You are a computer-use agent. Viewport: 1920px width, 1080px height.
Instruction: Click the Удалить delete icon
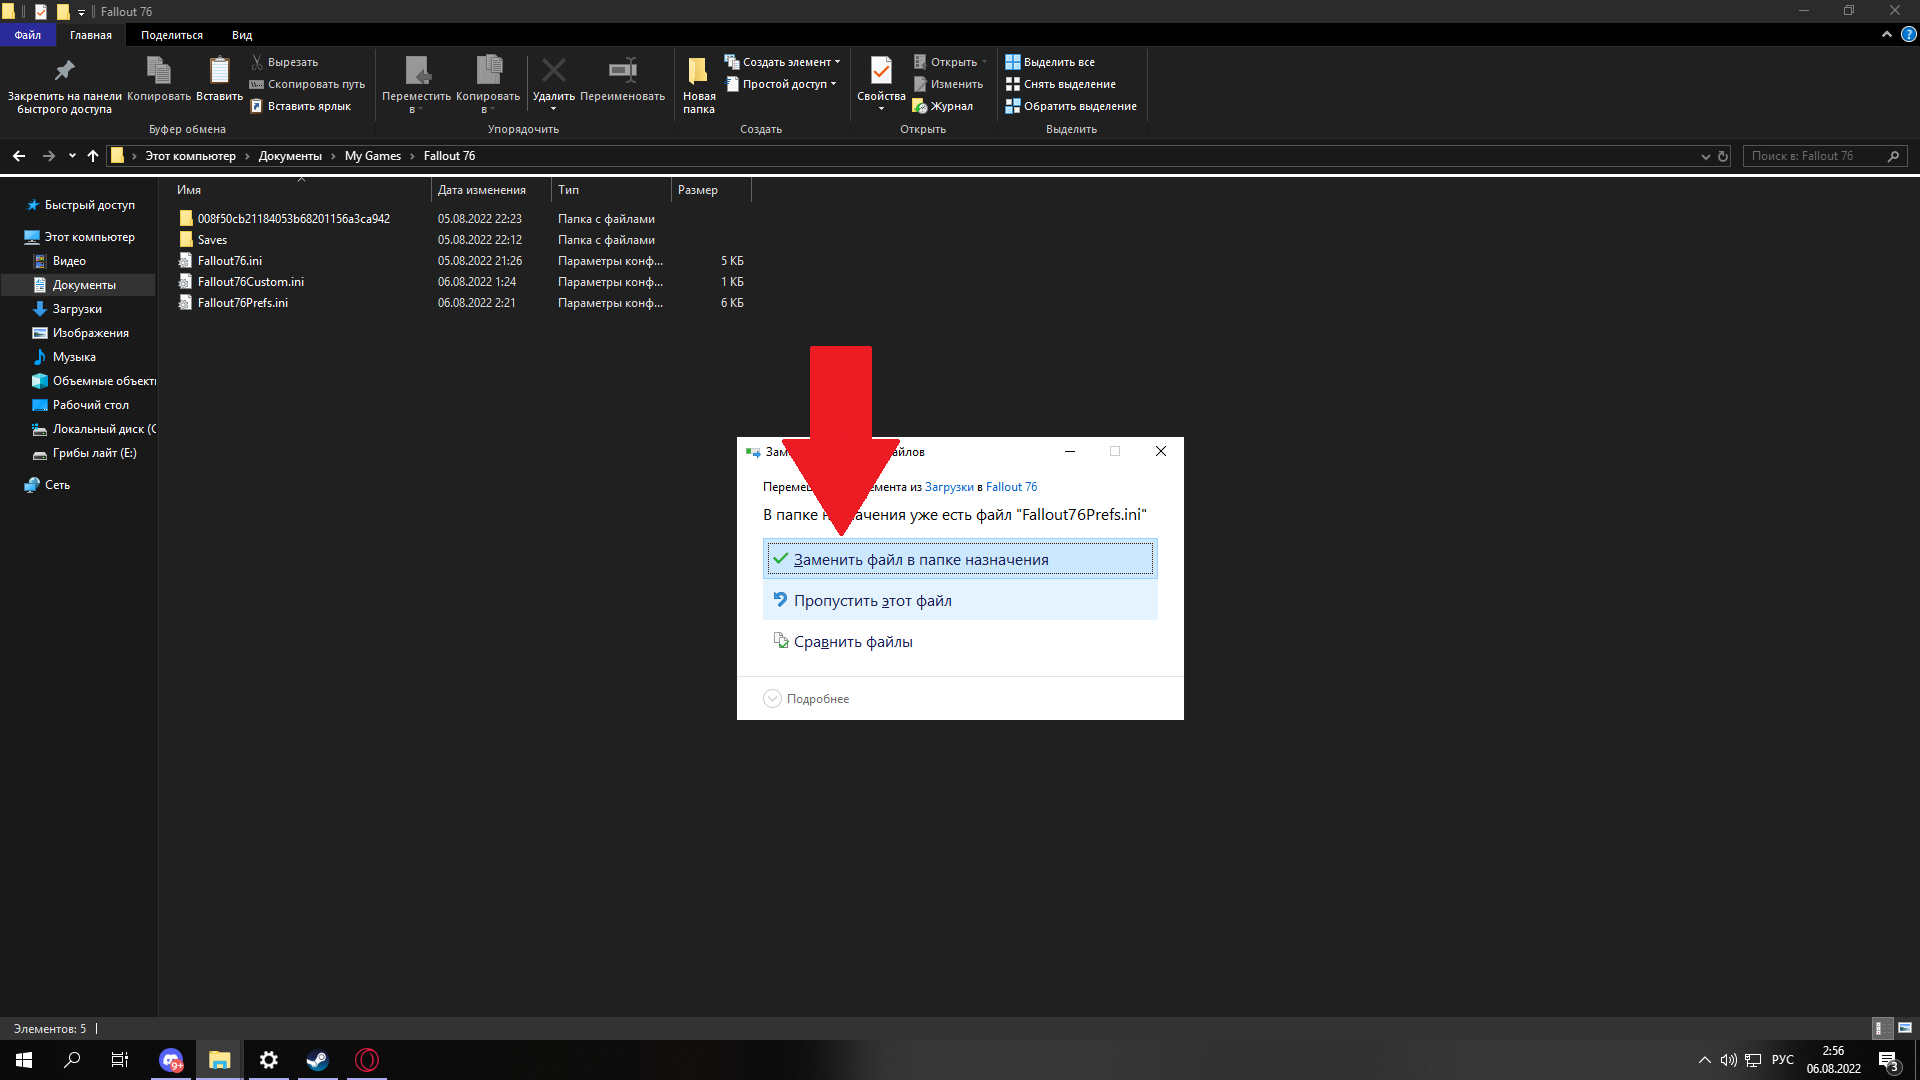coord(553,71)
